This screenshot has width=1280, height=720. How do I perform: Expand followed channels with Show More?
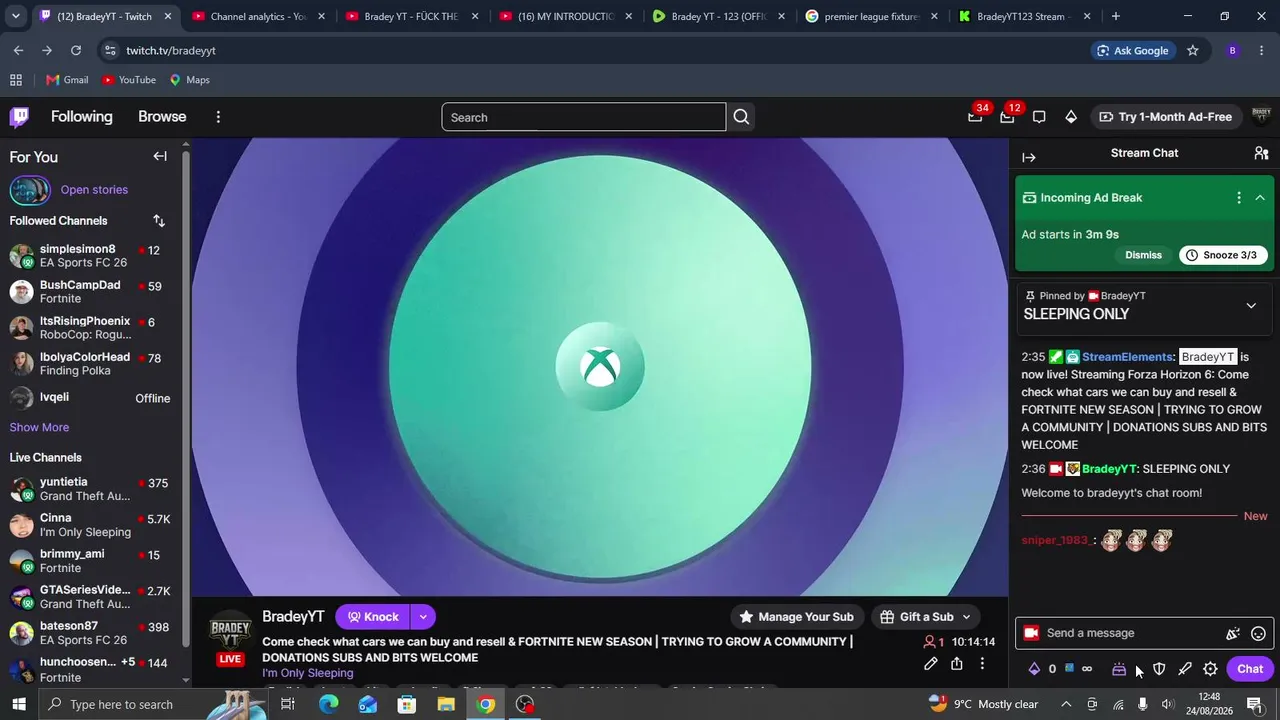(x=39, y=428)
